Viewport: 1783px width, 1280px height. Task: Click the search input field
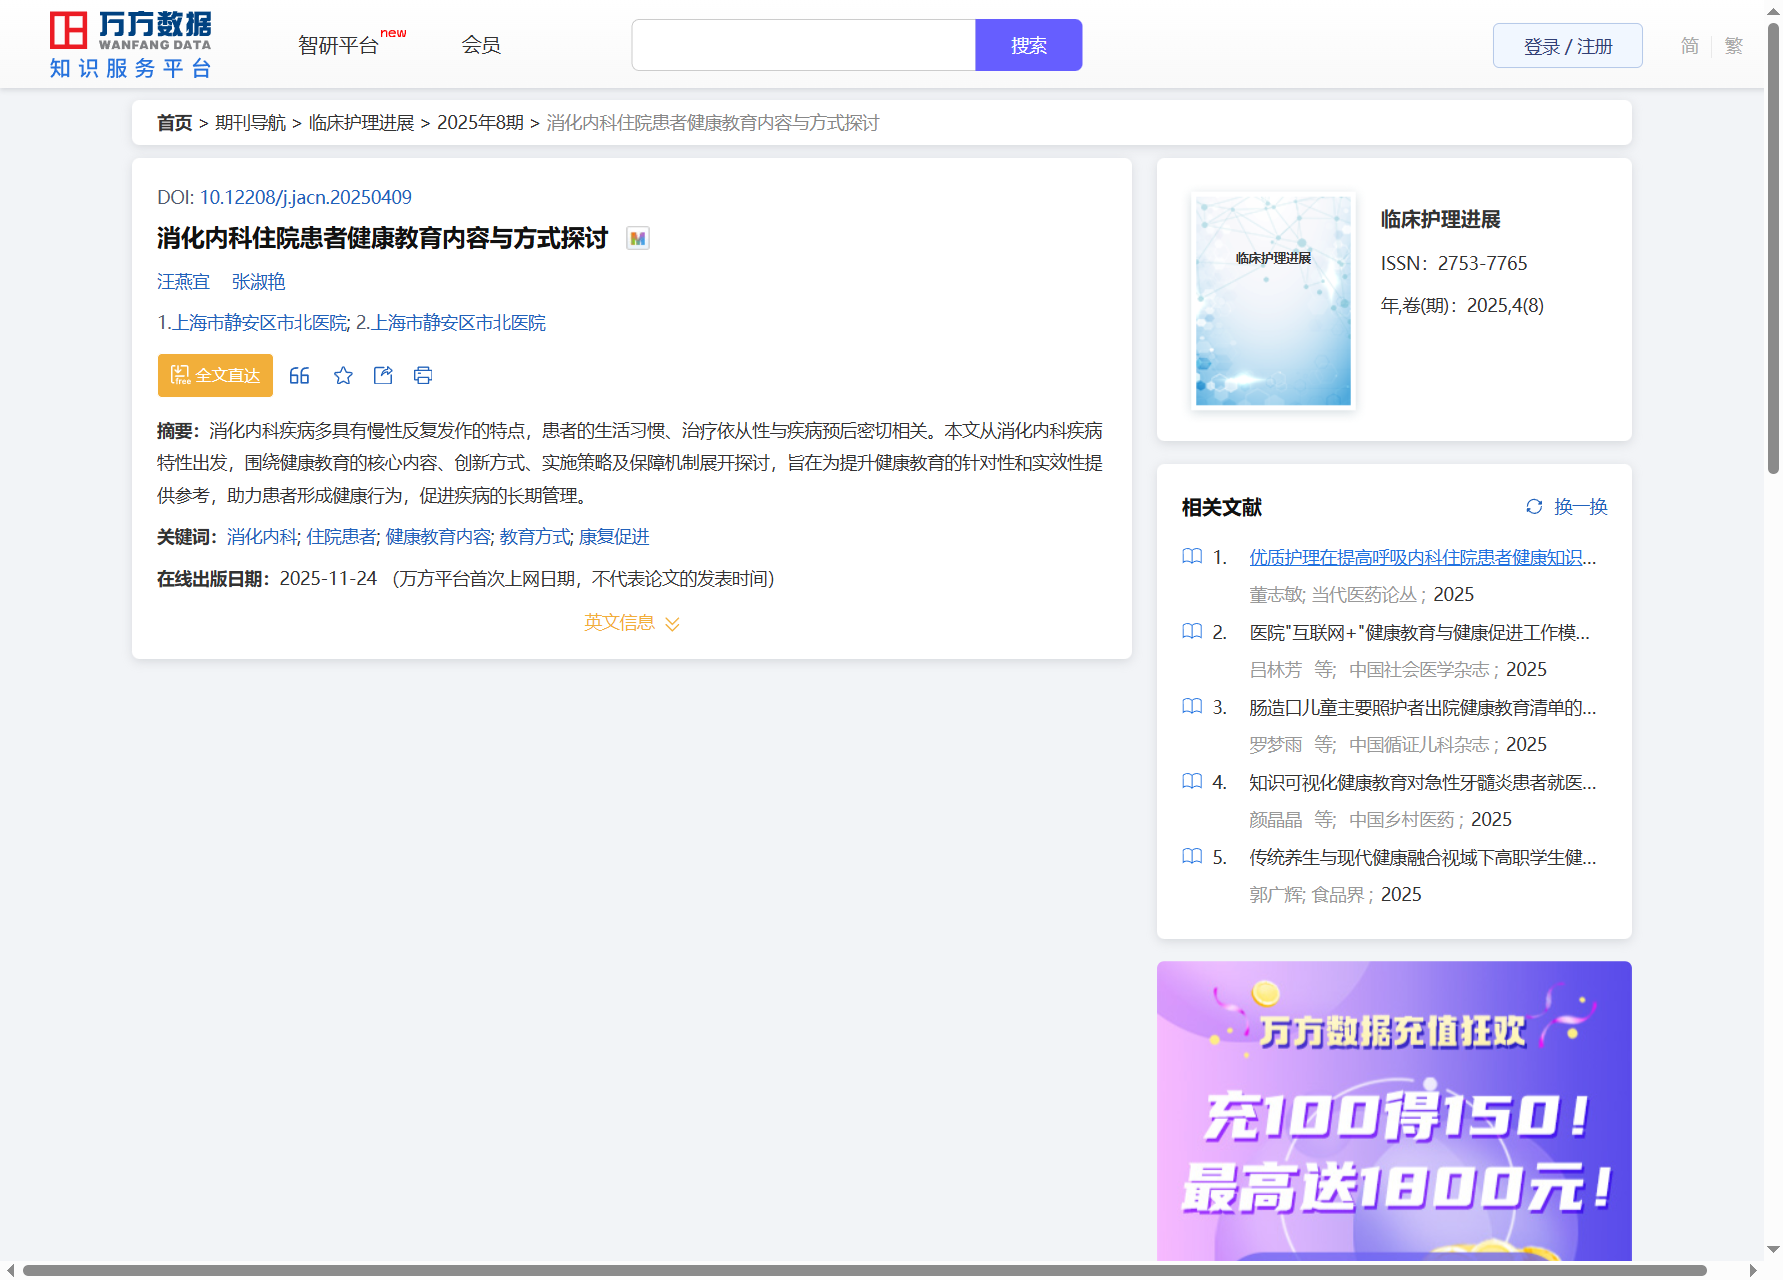(x=803, y=45)
